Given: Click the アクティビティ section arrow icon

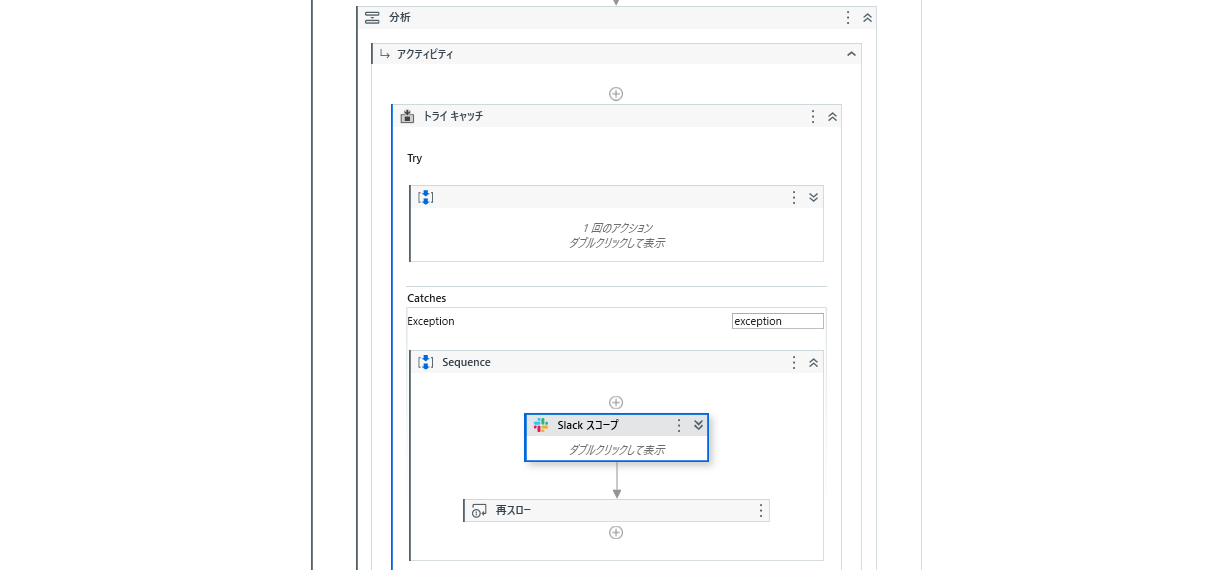Looking at the screenshot, I should [x=385, y=54].
